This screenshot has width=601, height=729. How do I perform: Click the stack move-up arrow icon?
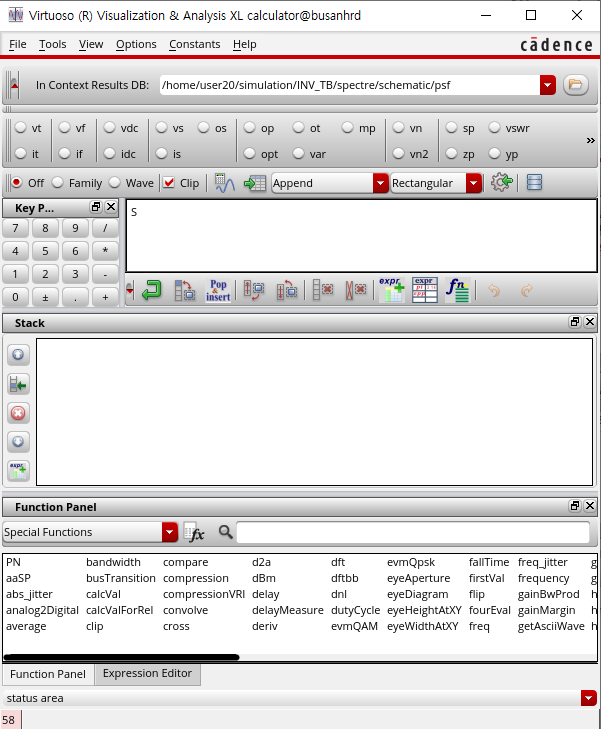pos(18,355)
